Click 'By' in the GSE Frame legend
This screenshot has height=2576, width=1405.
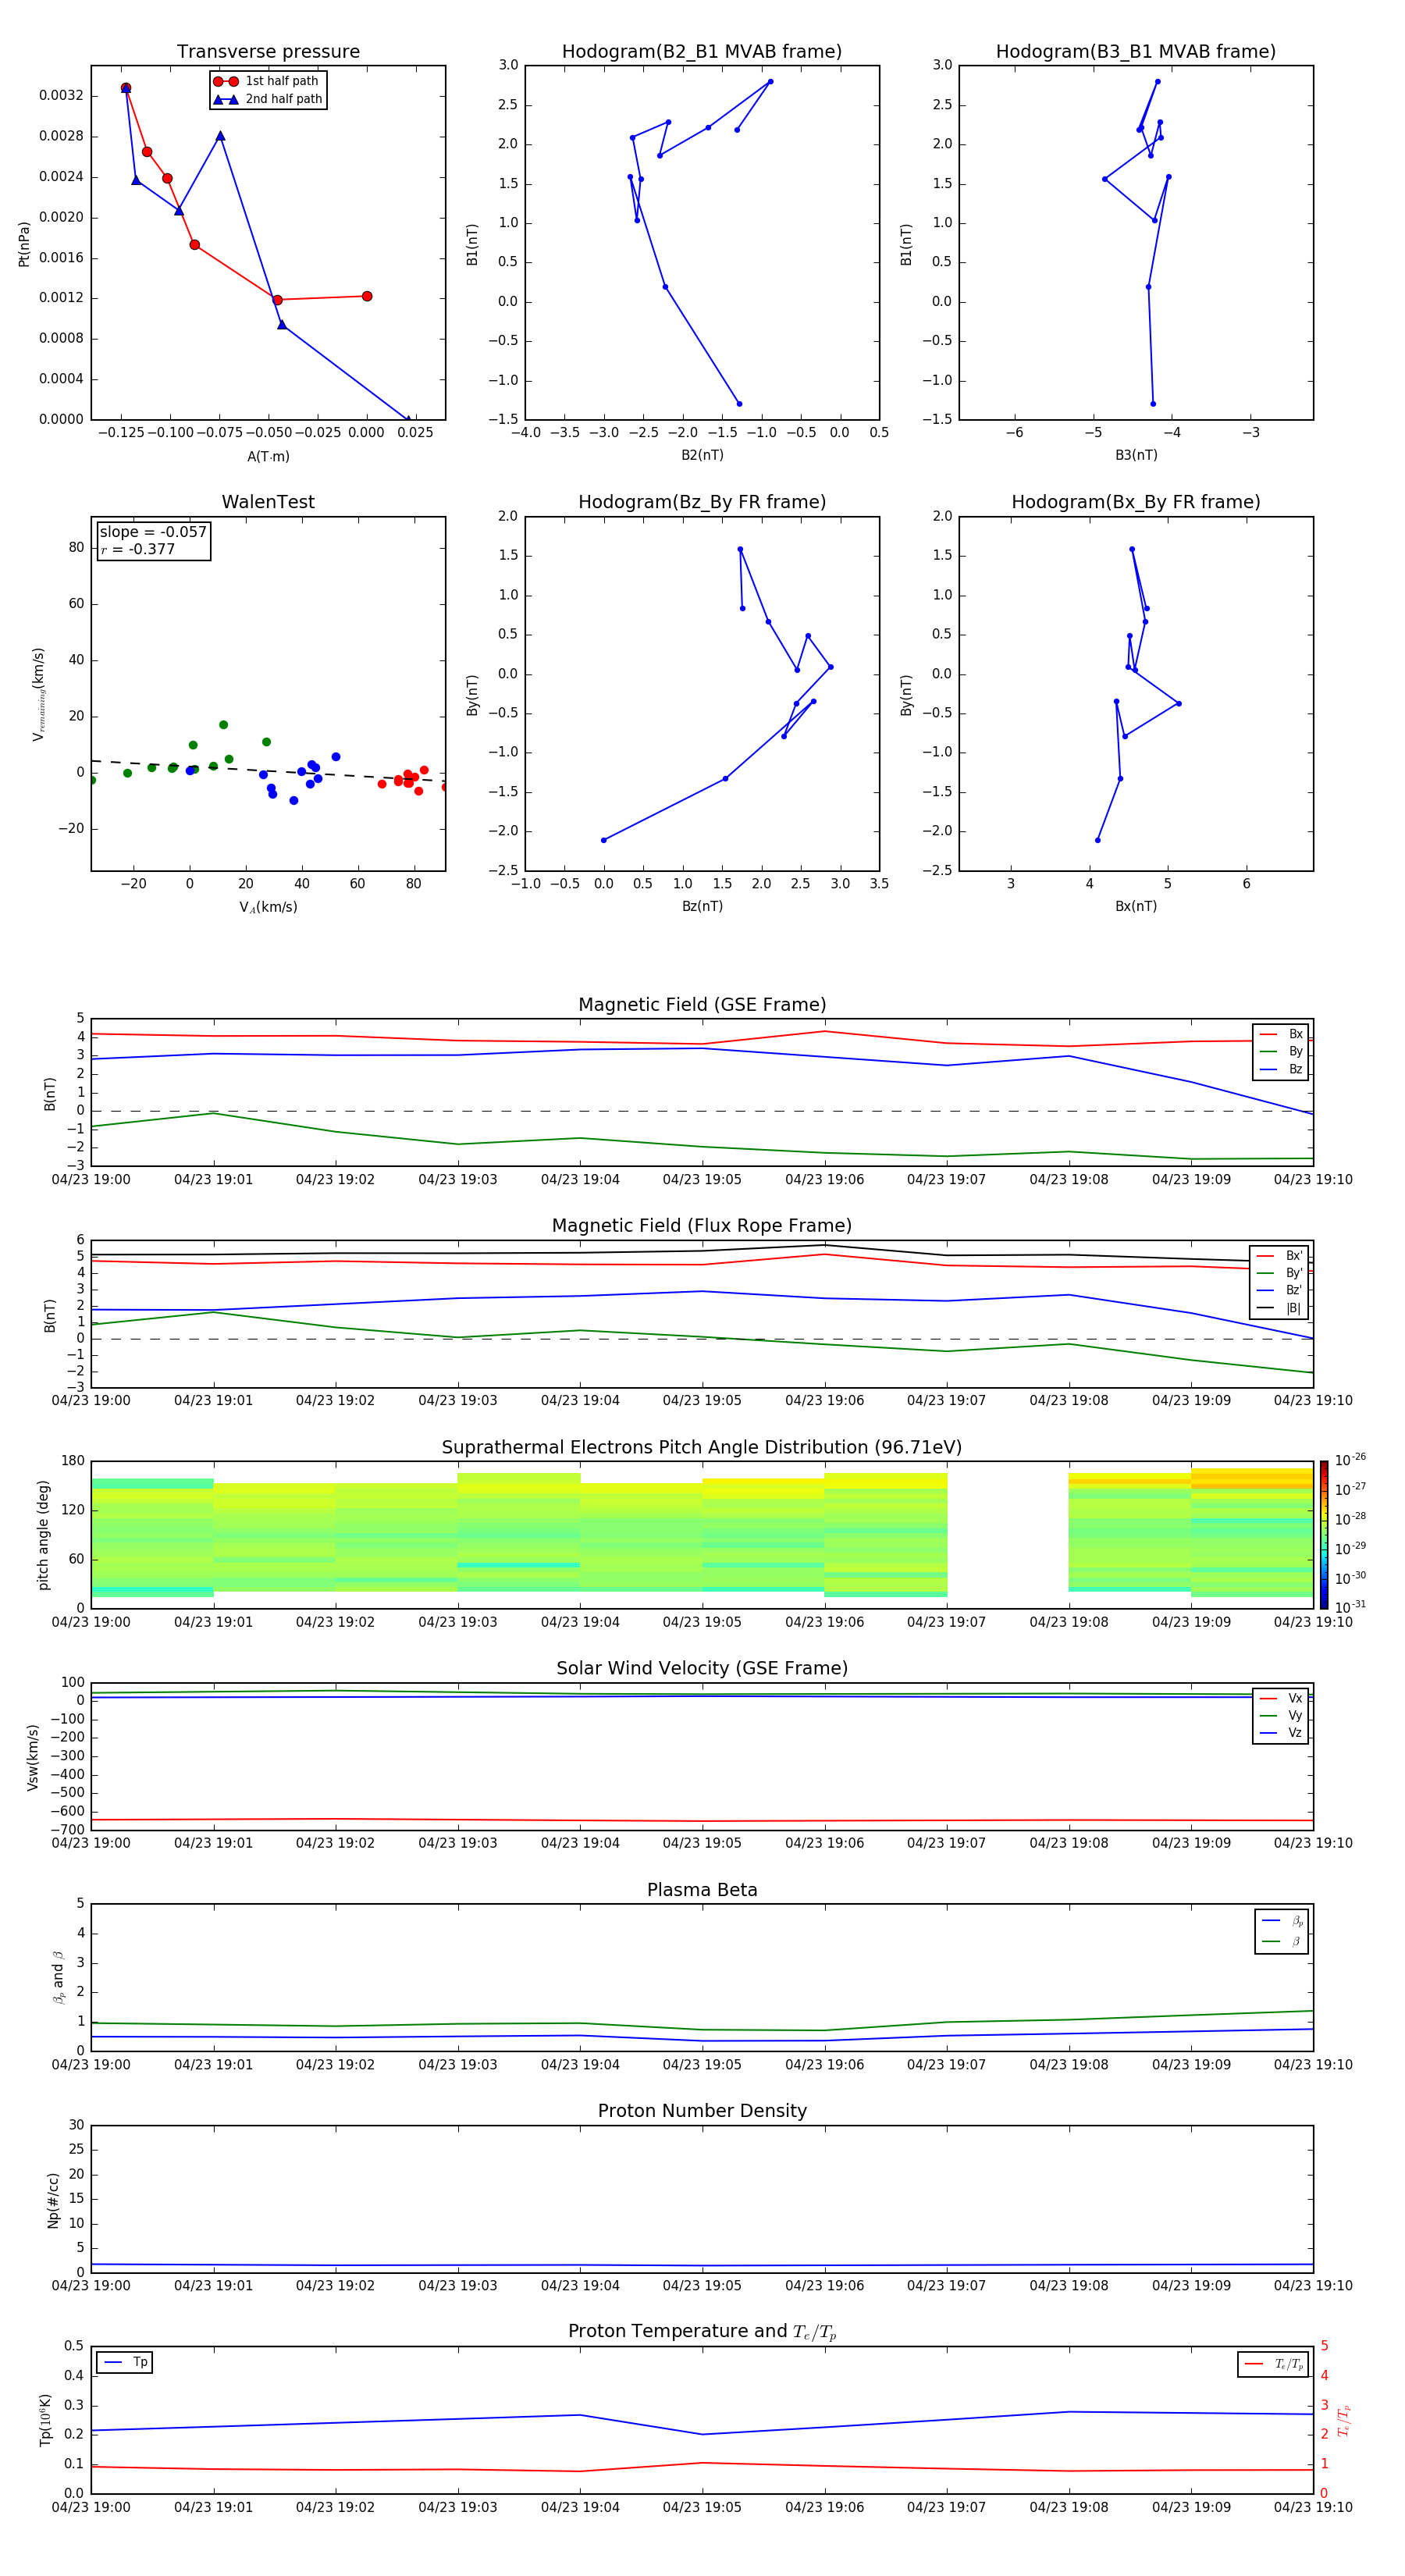click(1282, 1051)
